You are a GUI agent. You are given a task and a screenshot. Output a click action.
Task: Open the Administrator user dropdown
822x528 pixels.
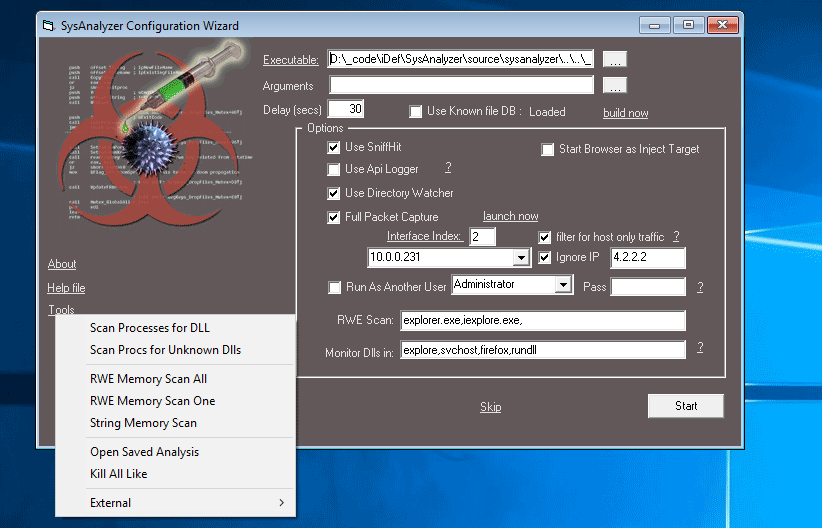coord(563,285)
